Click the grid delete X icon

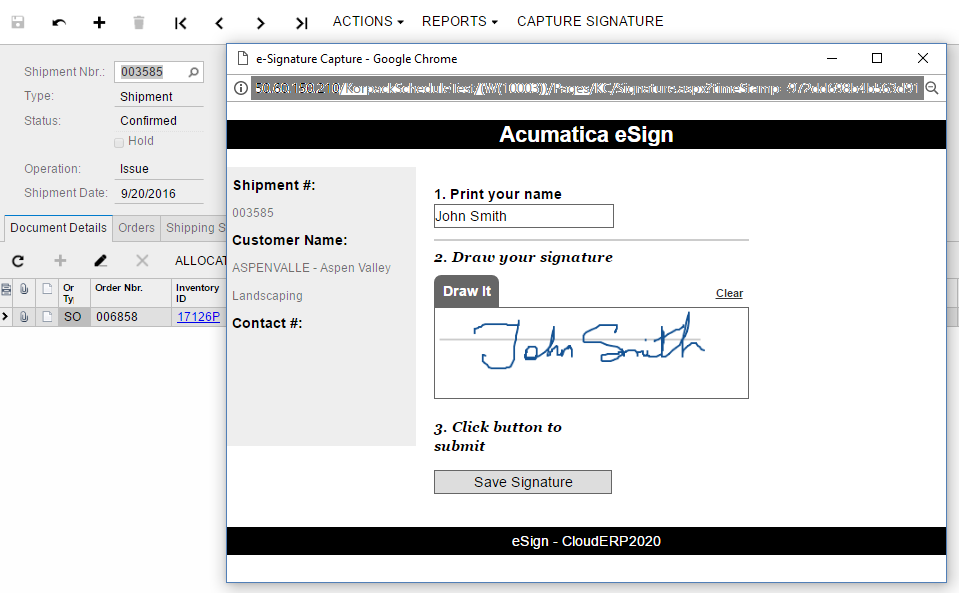pyautogui.click(x=142, y=261)
